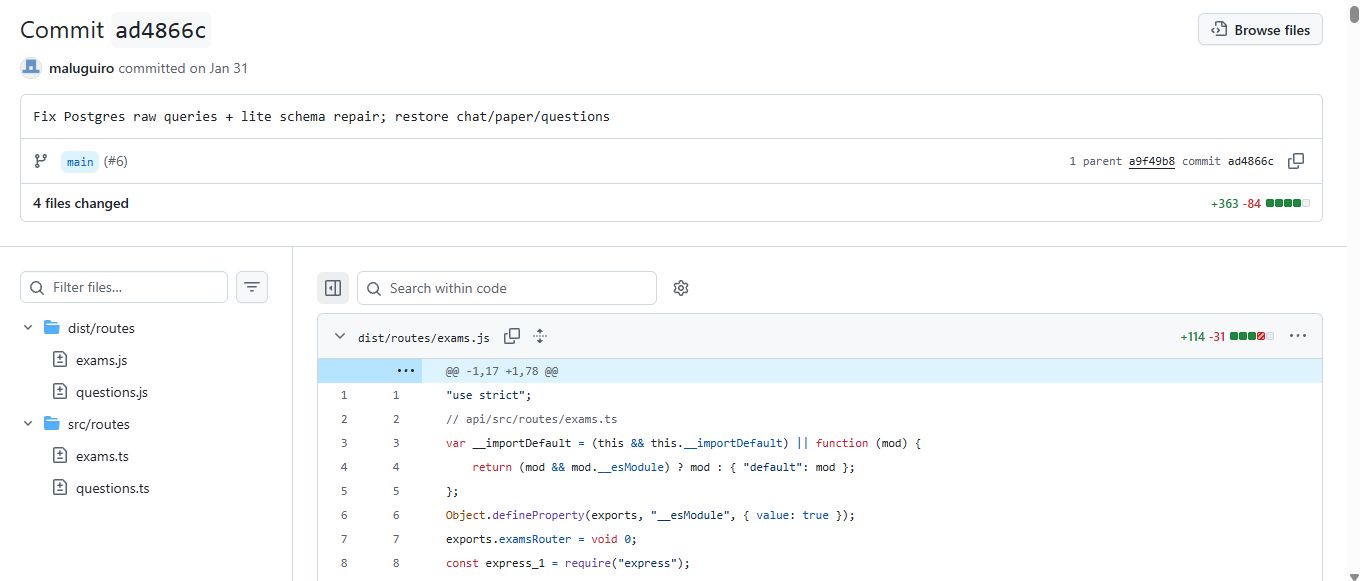This screenshot has height=581, width=1360.
Task: Open the maluguiro author profile link
Action: click(x=81, y=69)
